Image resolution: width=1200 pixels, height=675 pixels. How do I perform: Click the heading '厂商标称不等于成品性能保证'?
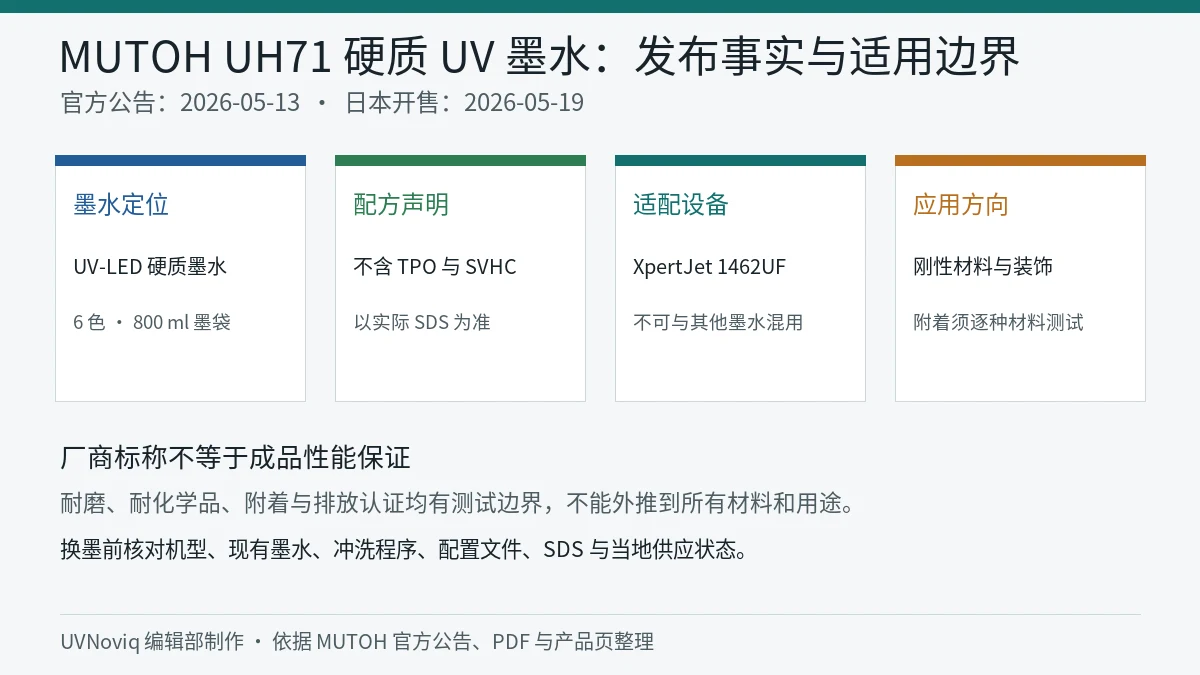236,459
